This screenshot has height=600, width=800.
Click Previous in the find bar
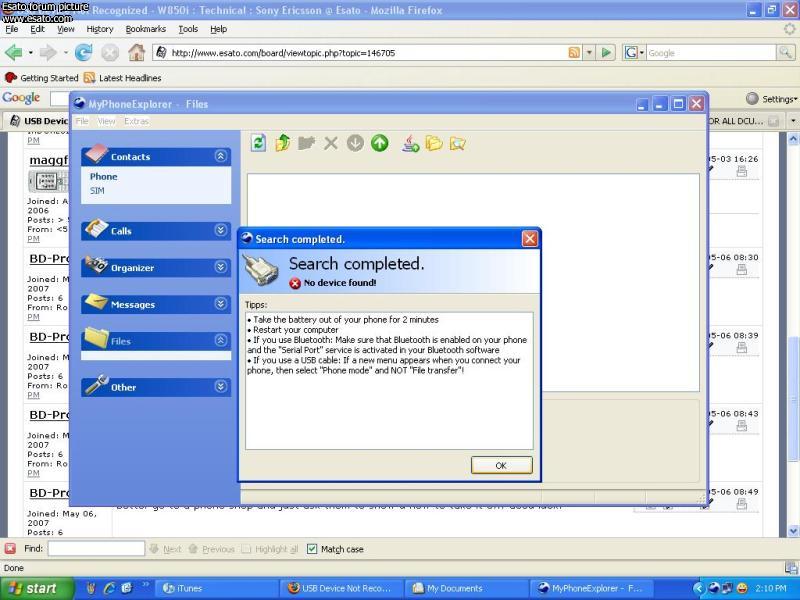[211, 549]
